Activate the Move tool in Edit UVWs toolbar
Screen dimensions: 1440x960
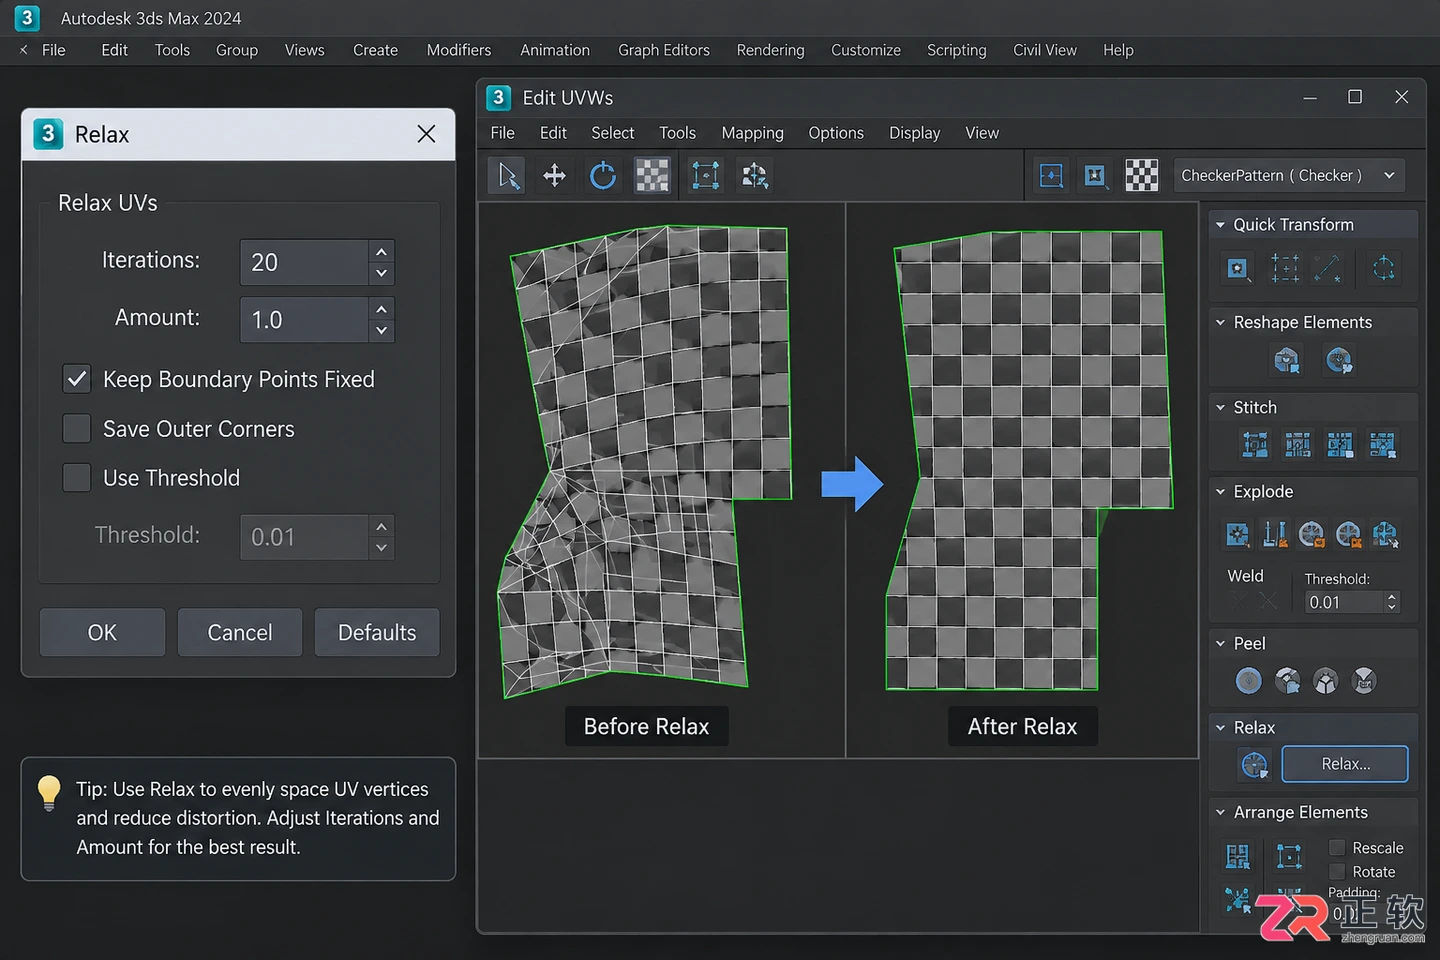(x=554, y=176)
